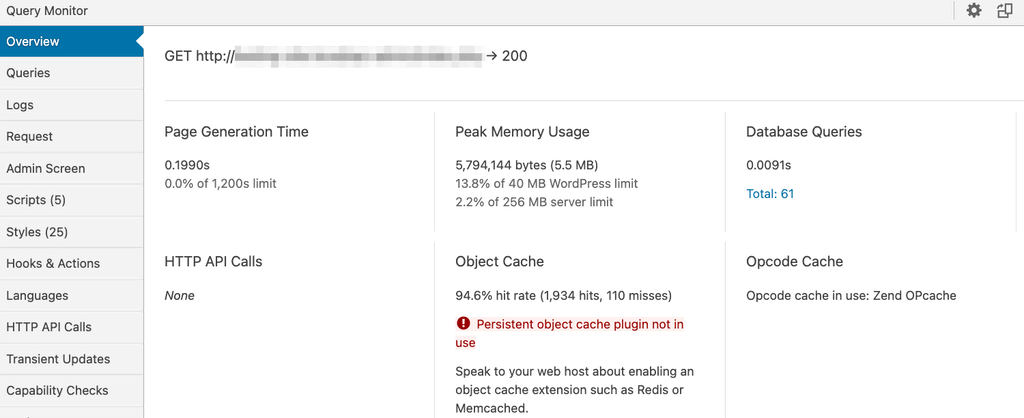Select the Overview menu item
Viewport: 1024px width, 418px height.
click(x=33, y=42)
